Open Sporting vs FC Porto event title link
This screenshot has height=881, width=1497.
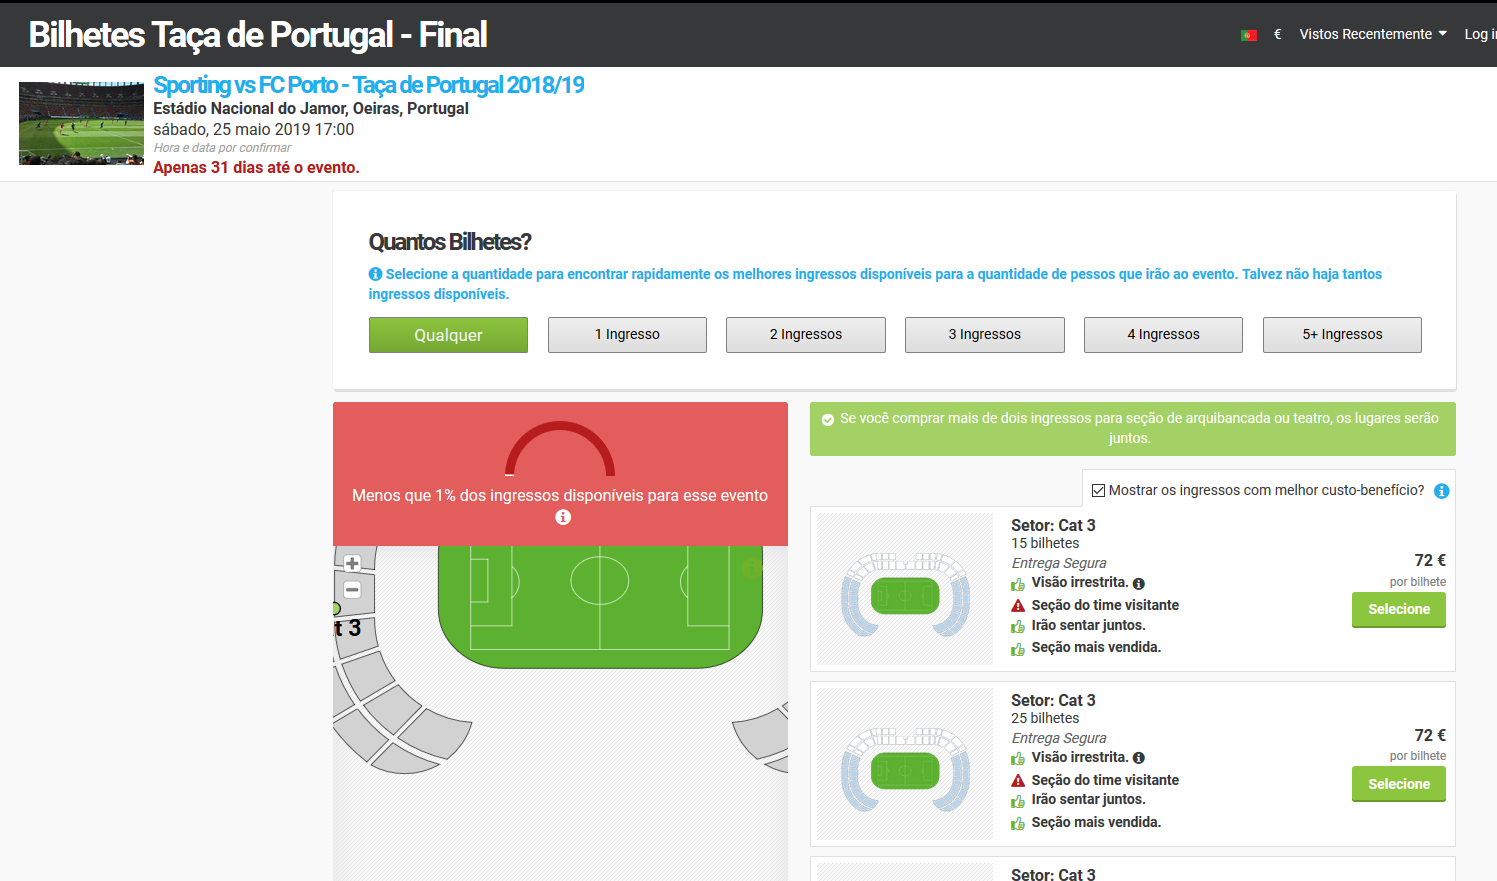click(x=369, y=85)
